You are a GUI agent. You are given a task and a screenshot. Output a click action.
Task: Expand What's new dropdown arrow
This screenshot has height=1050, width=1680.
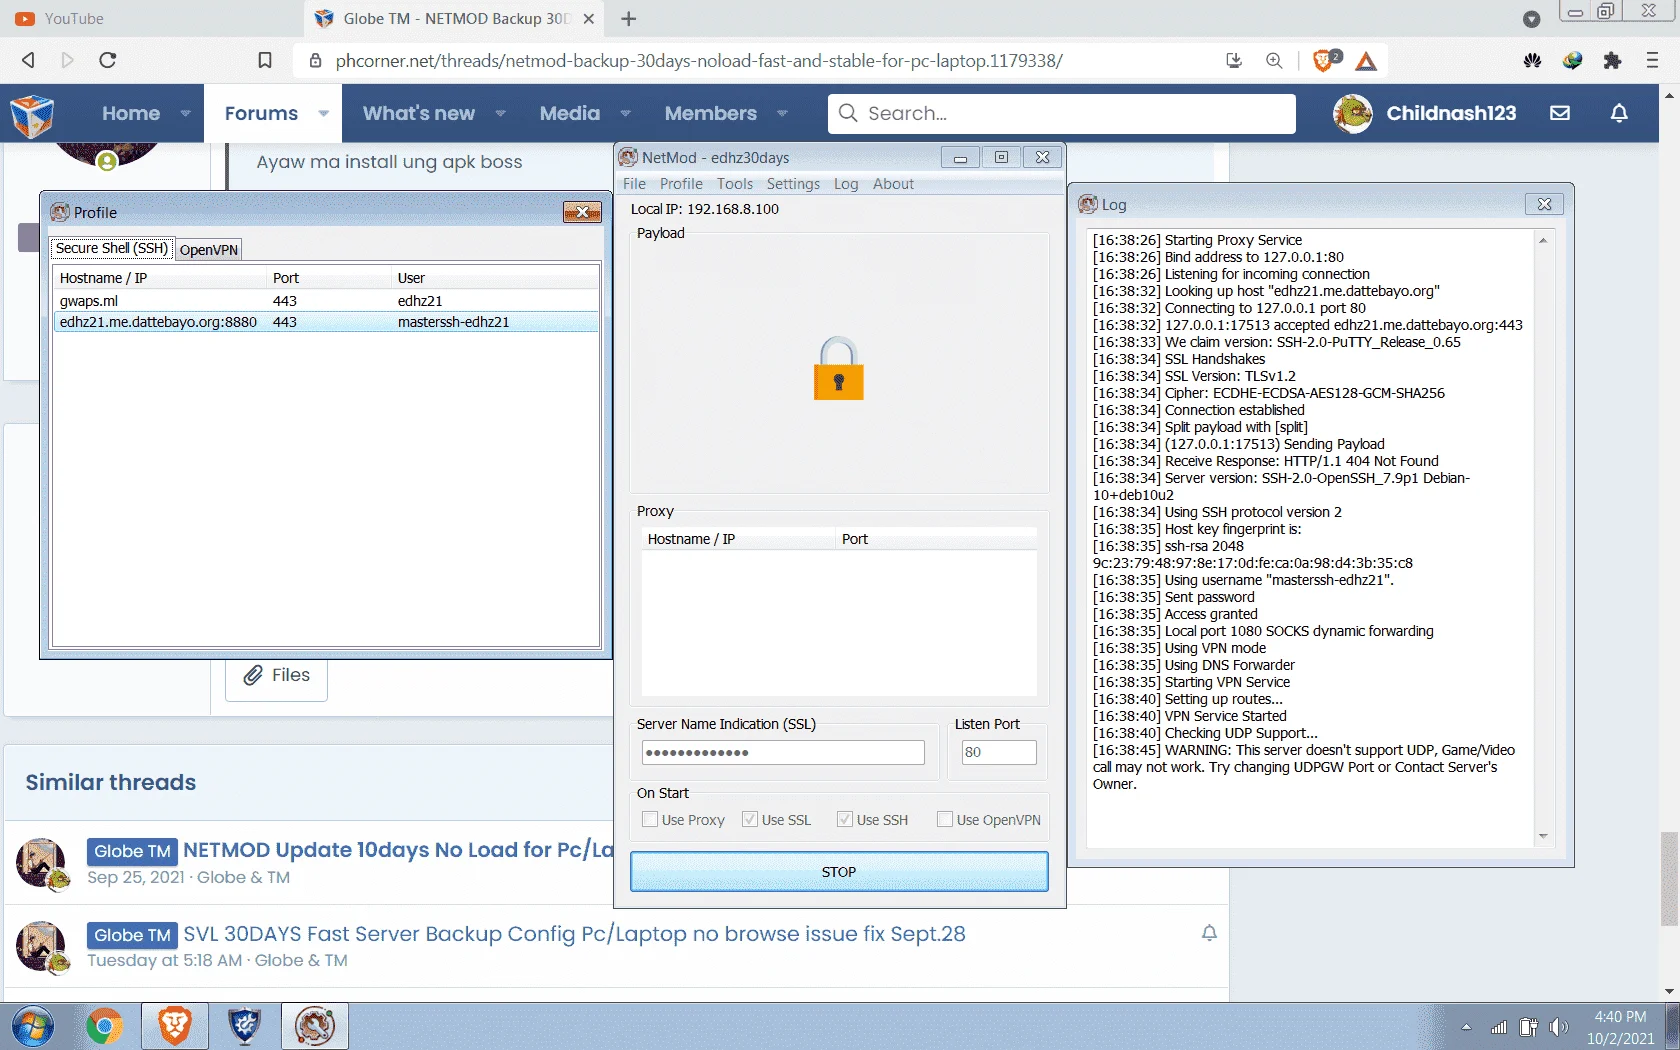pyautogui.click(x=501, y=114)
